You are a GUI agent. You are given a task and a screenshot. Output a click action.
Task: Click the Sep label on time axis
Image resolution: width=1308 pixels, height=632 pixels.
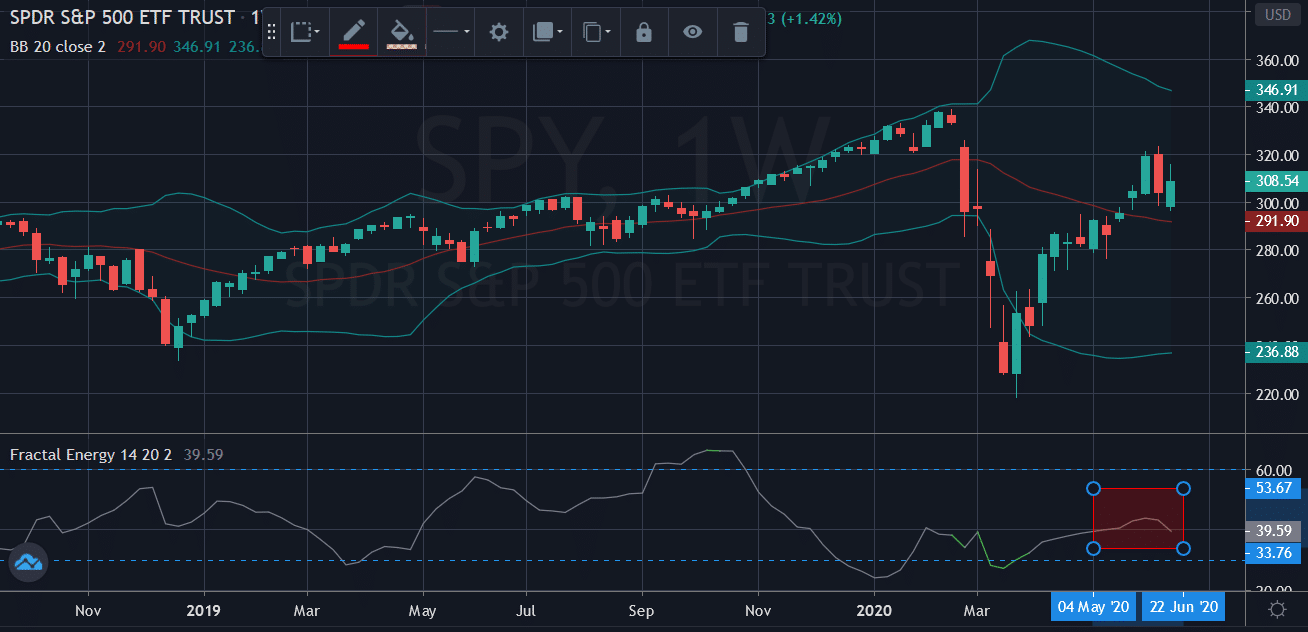click(641, 609)
